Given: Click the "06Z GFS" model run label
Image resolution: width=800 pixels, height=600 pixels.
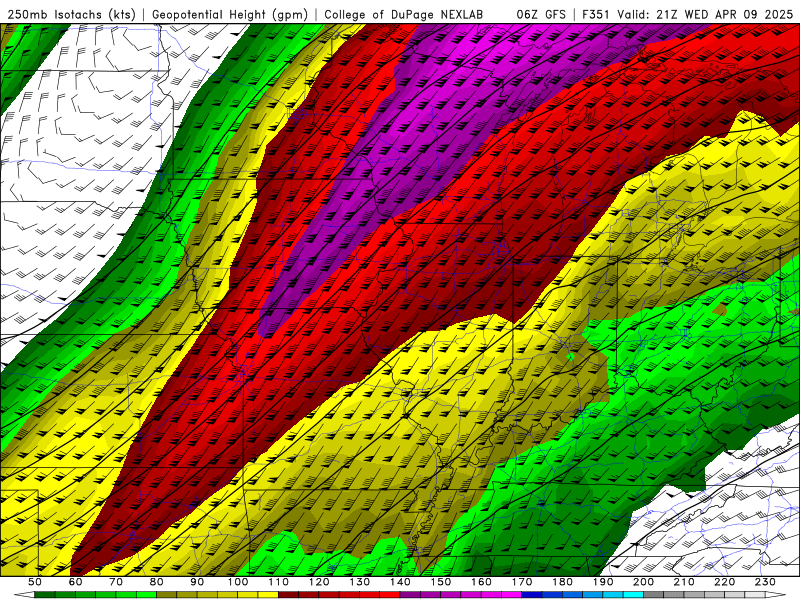Looking at the screenshot, I should (541, 14).
